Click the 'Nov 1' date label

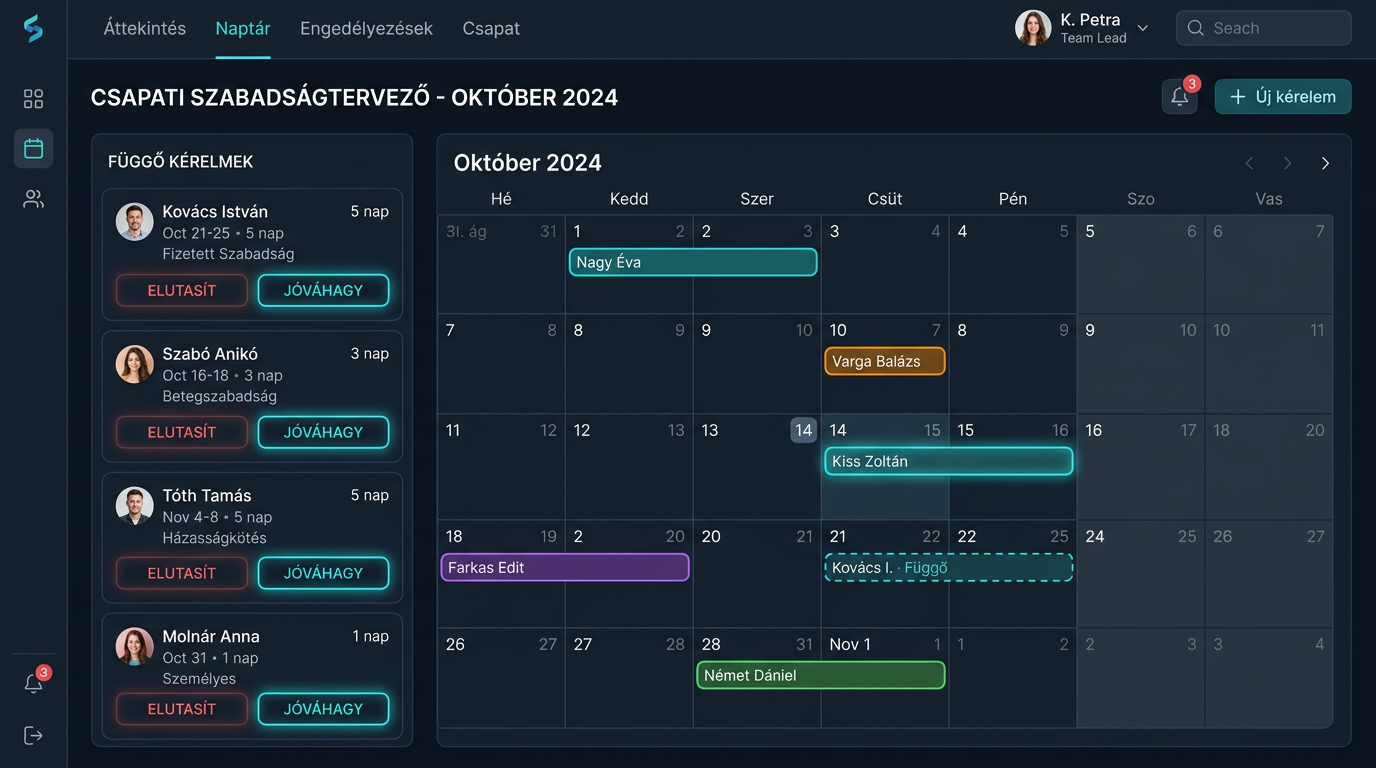pyautogui.click(x=850, y=644)
